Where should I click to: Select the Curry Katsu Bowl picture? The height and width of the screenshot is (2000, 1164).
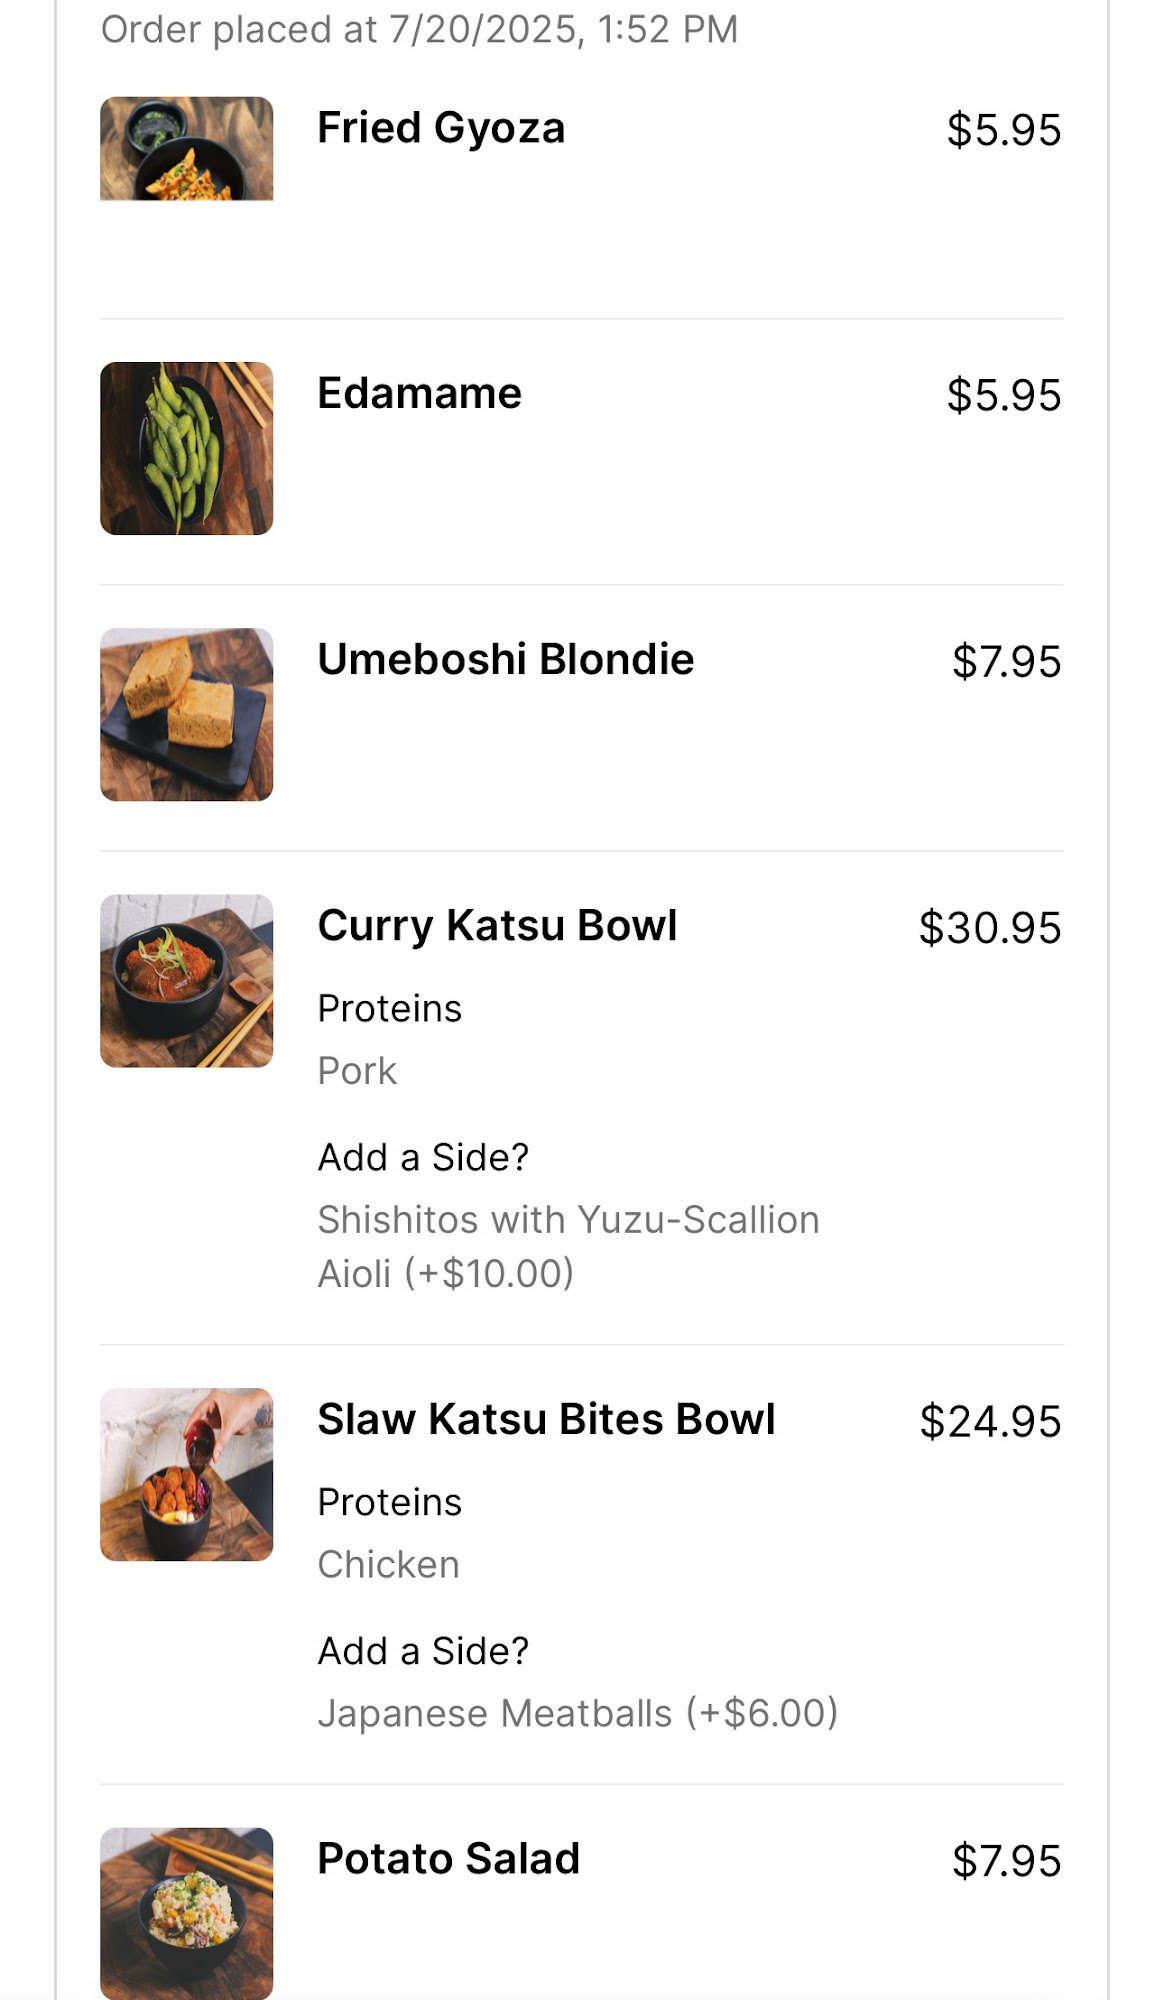(186, 980)
